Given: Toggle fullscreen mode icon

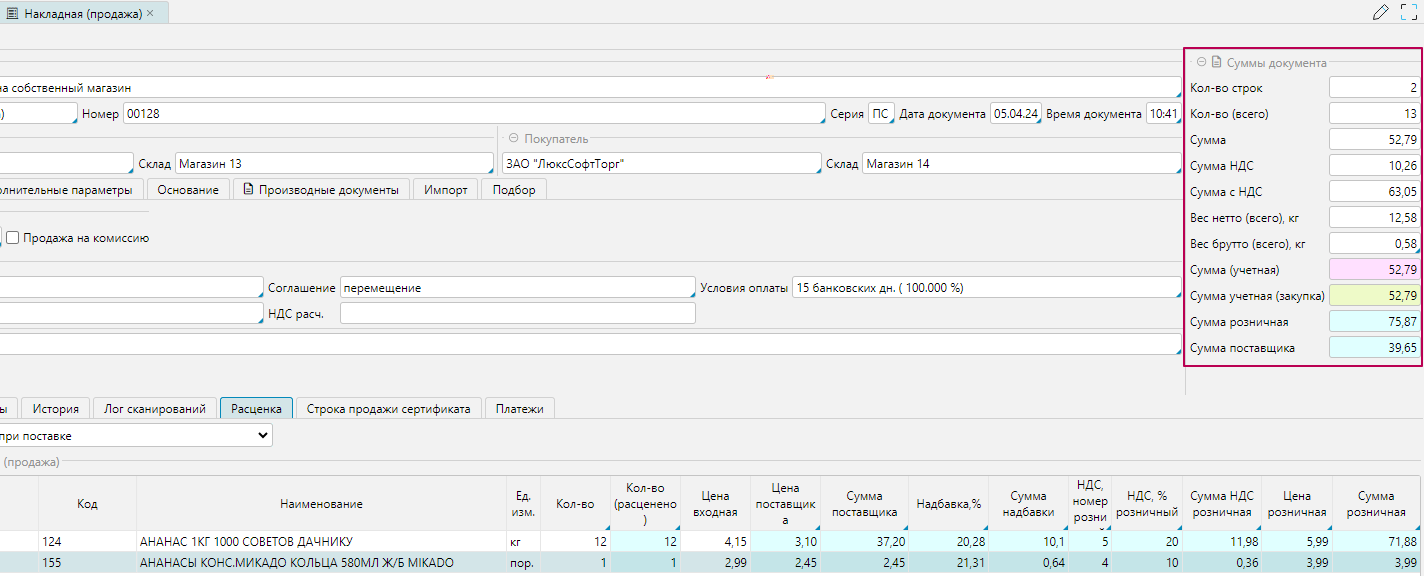Looking at the screenshot, I should 1409,12.
